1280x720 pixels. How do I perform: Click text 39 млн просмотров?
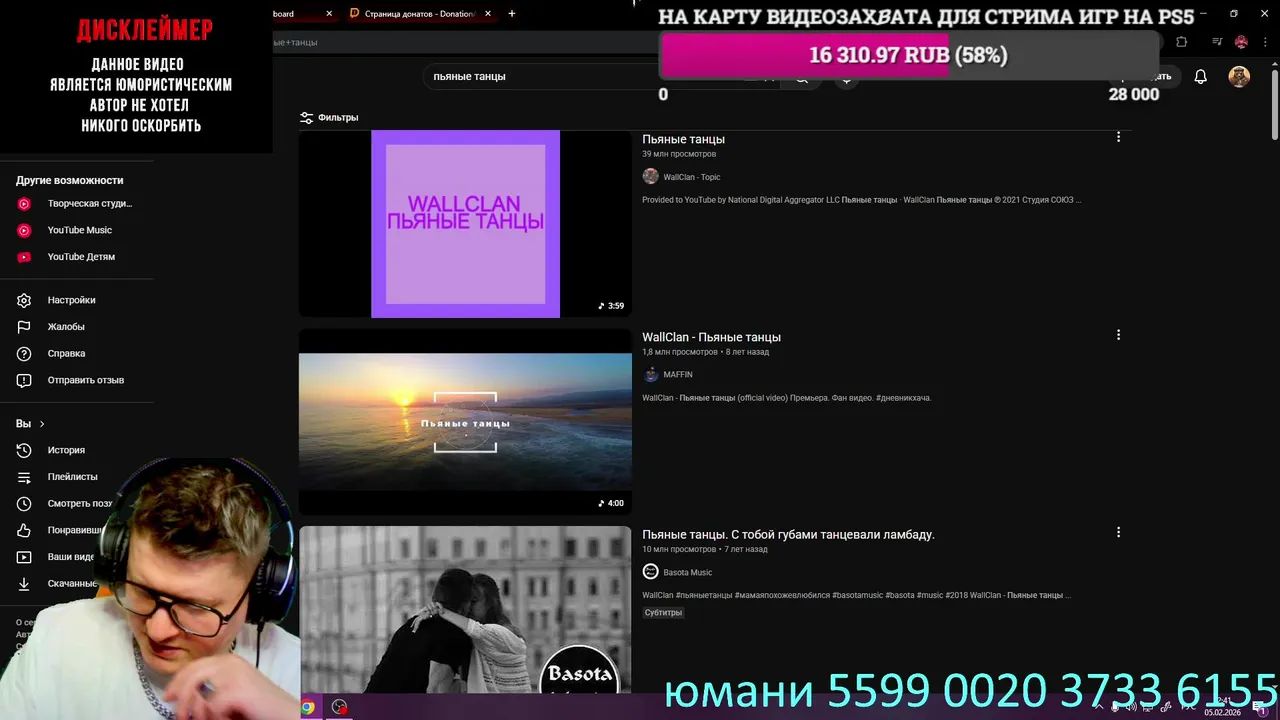[679, 154]
